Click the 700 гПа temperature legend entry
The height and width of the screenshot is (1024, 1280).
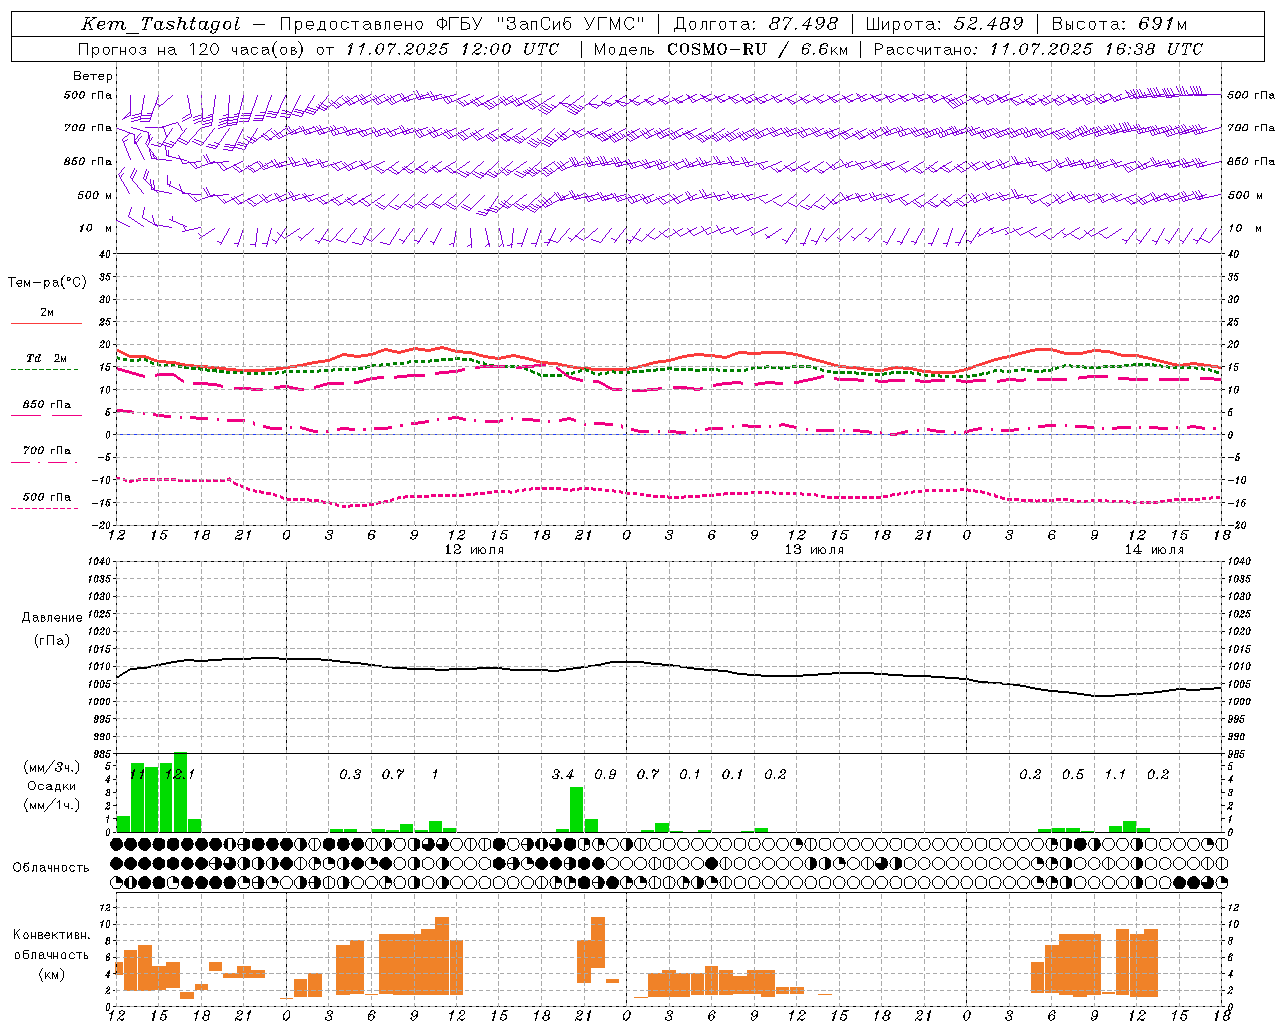(46, 451)
